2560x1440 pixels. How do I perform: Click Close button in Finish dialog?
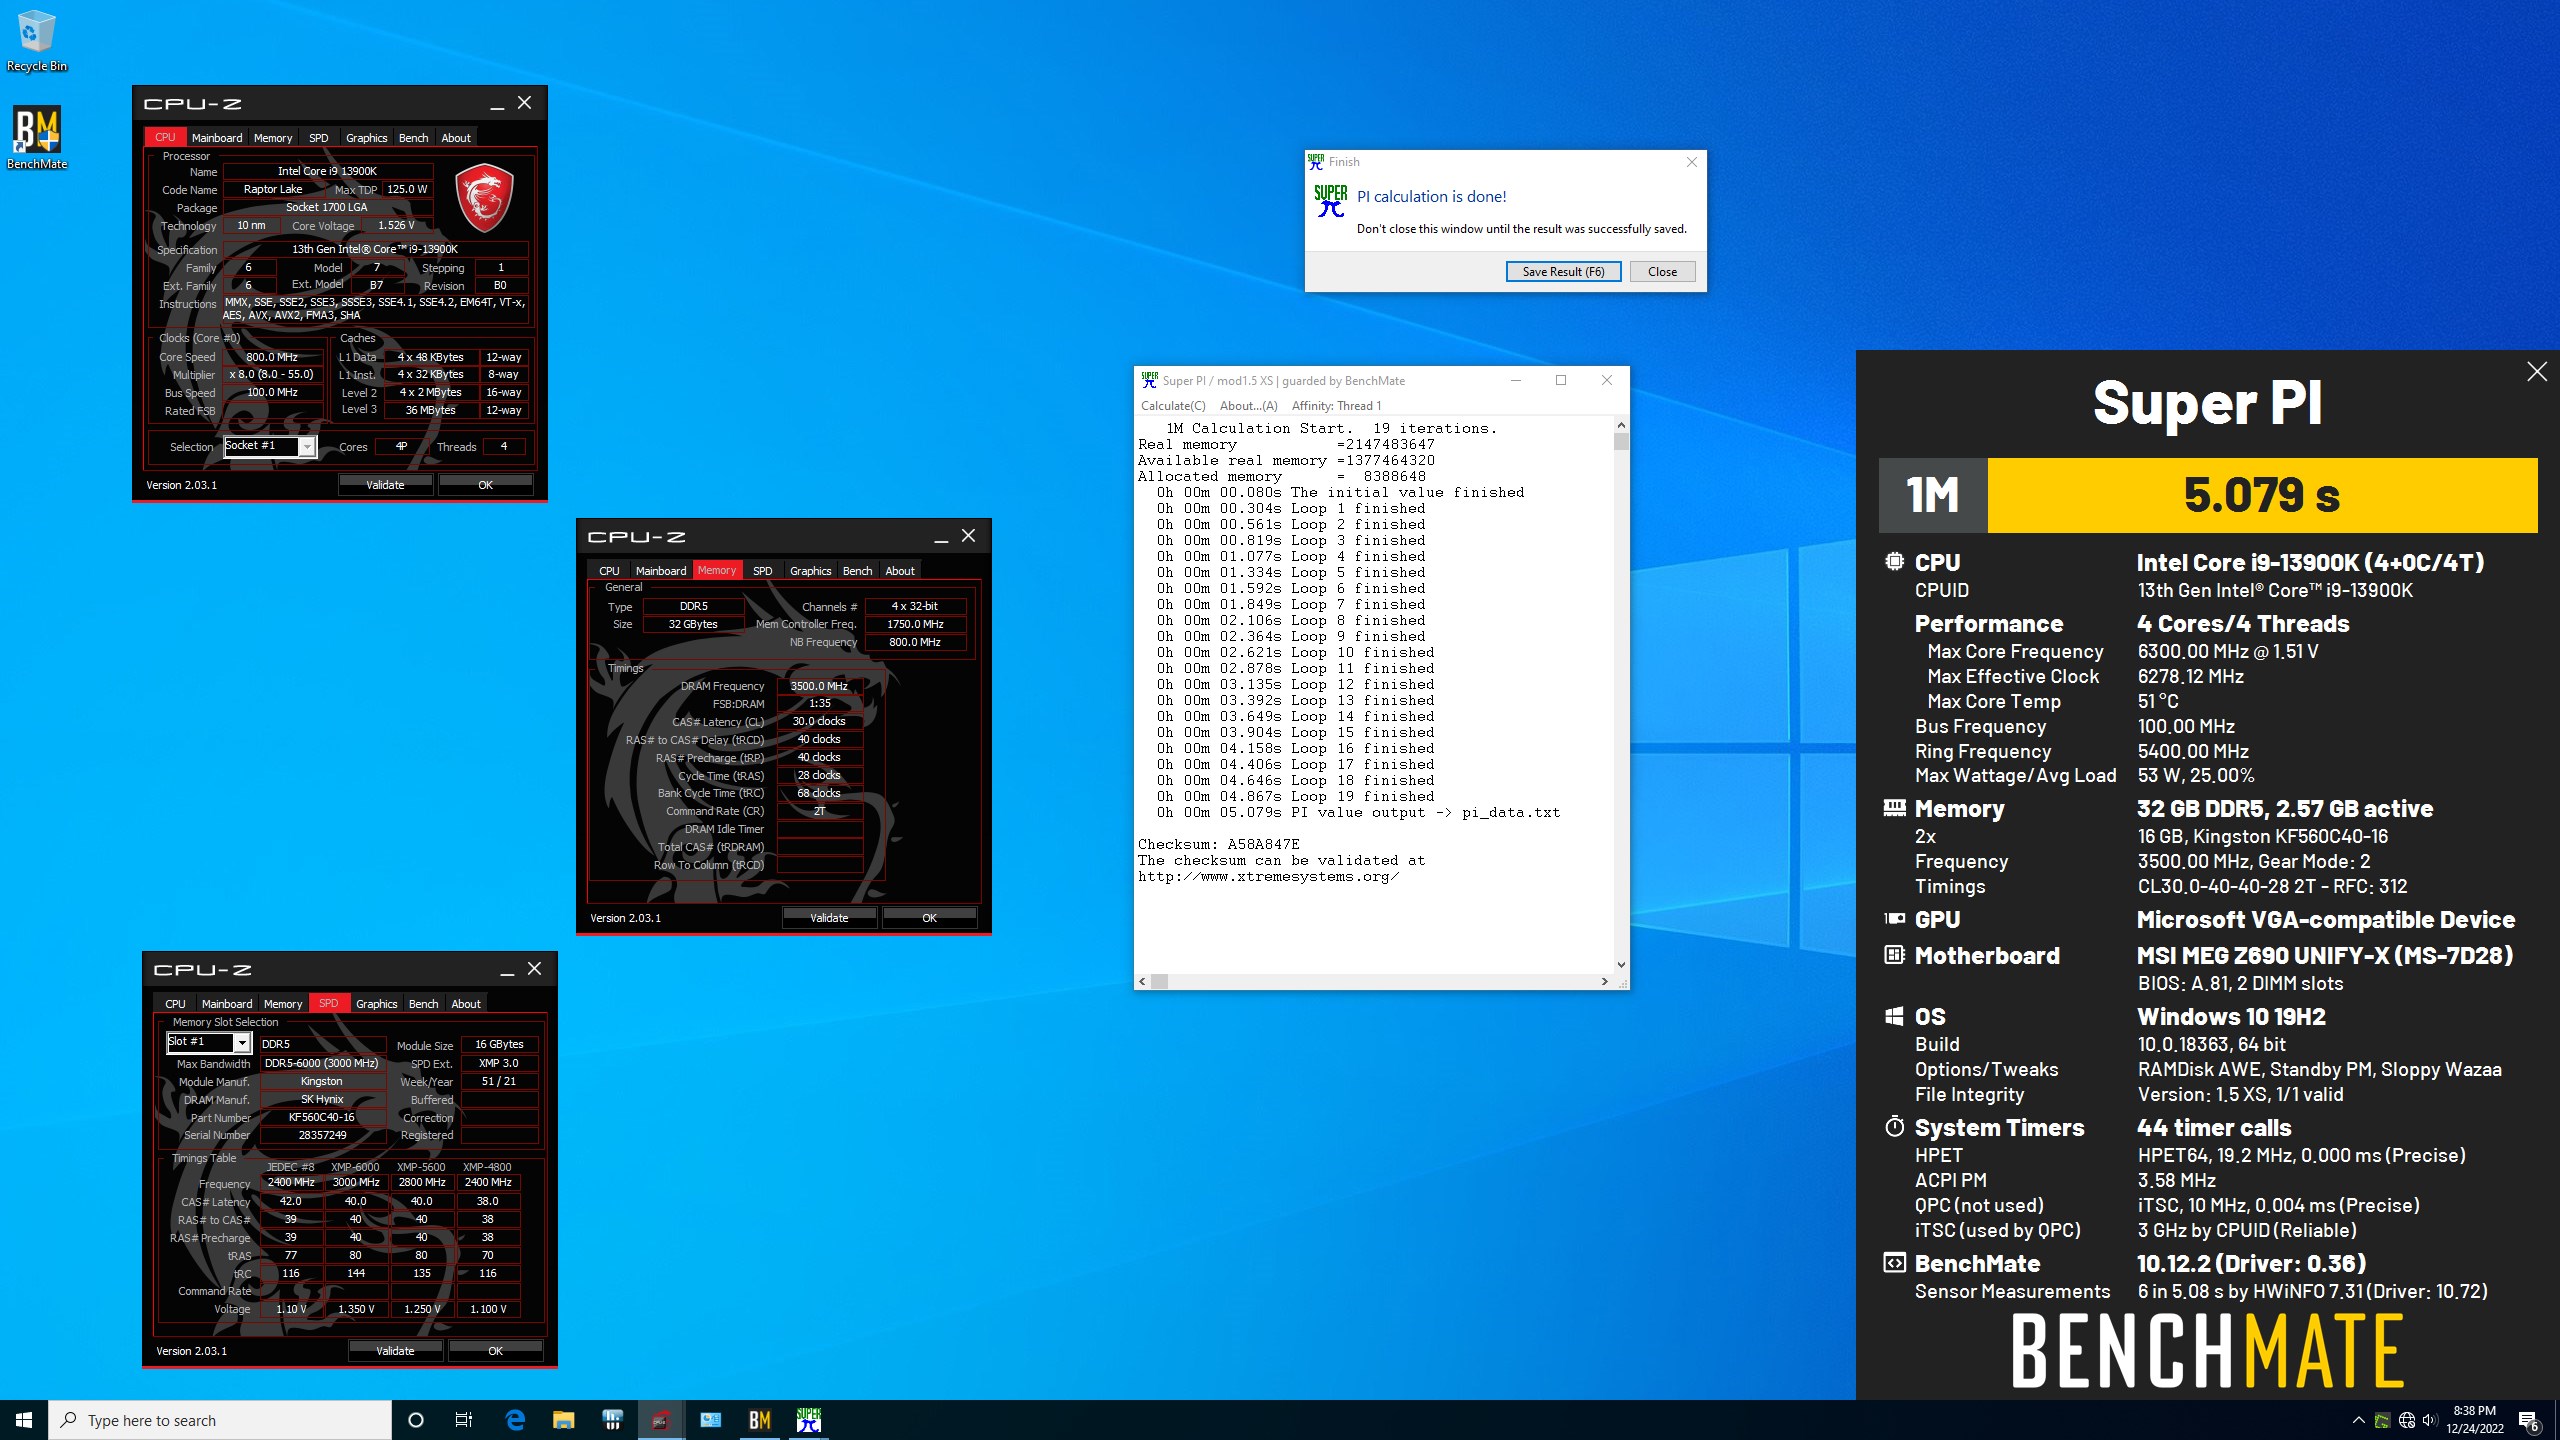[x=1662, y=271]
